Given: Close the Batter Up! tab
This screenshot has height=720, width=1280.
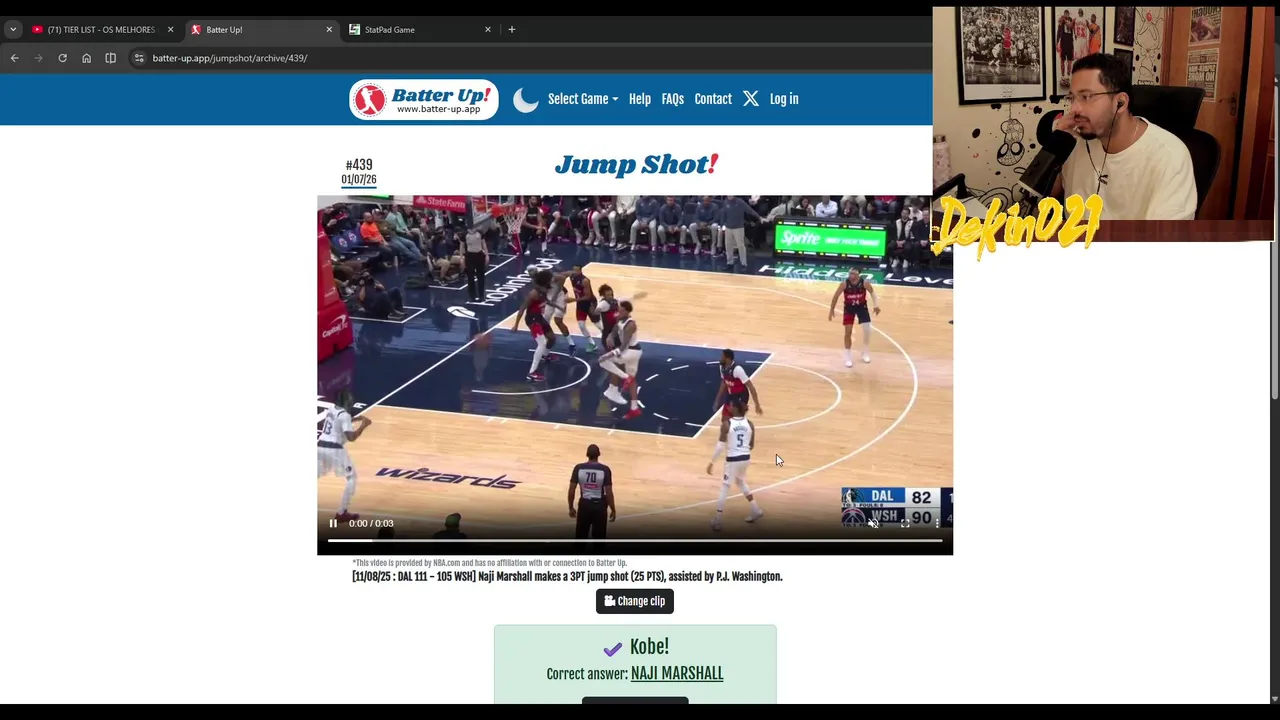Looking at the screenshot, I should [329, 30].
